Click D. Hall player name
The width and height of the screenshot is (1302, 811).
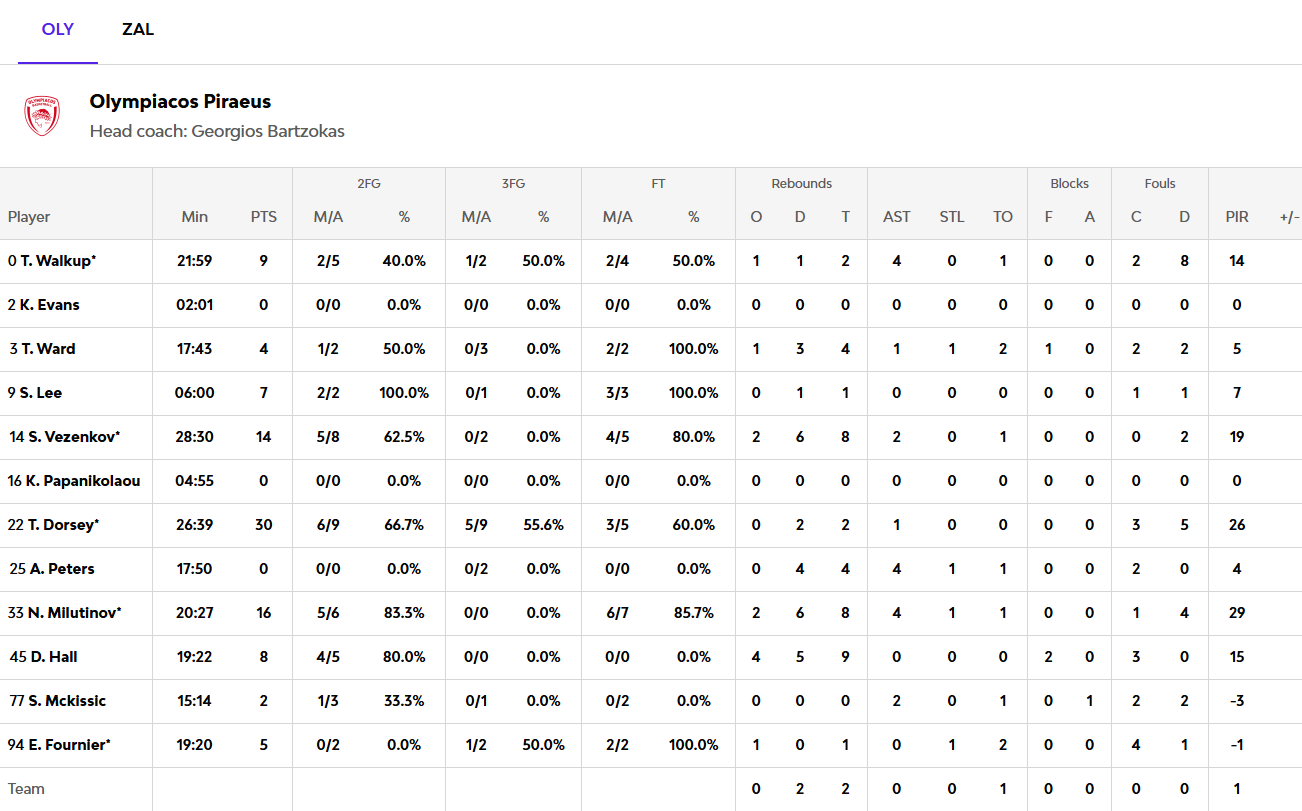[52, 657]
